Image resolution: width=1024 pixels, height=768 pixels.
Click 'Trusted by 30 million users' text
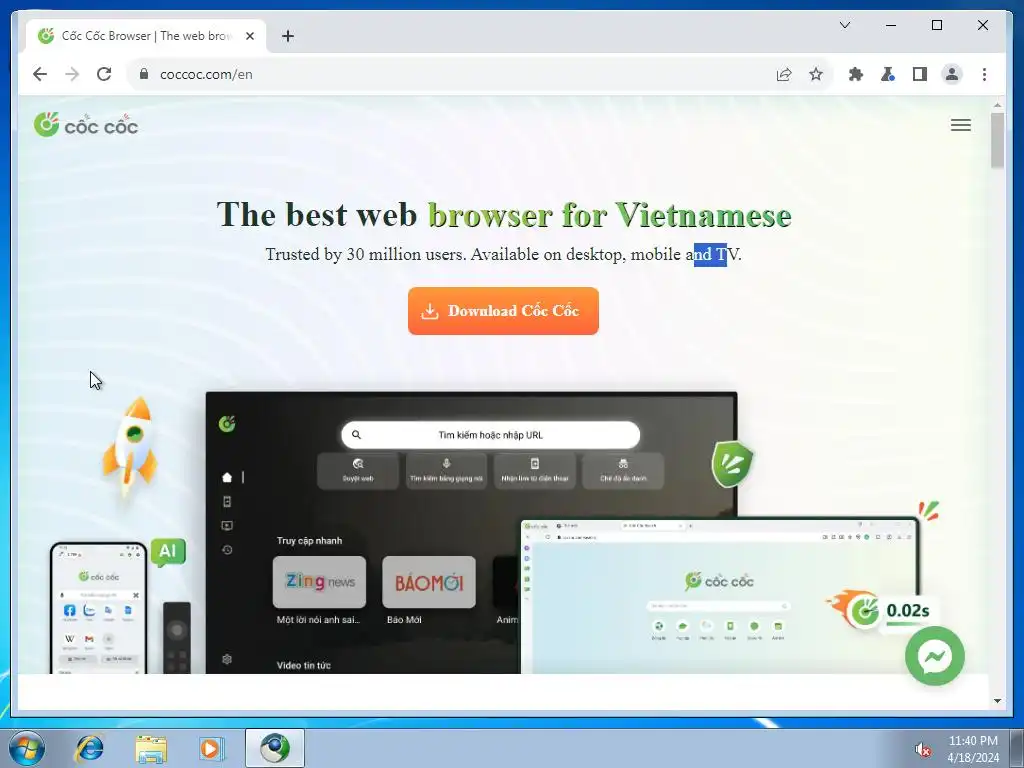coord(366,254)
